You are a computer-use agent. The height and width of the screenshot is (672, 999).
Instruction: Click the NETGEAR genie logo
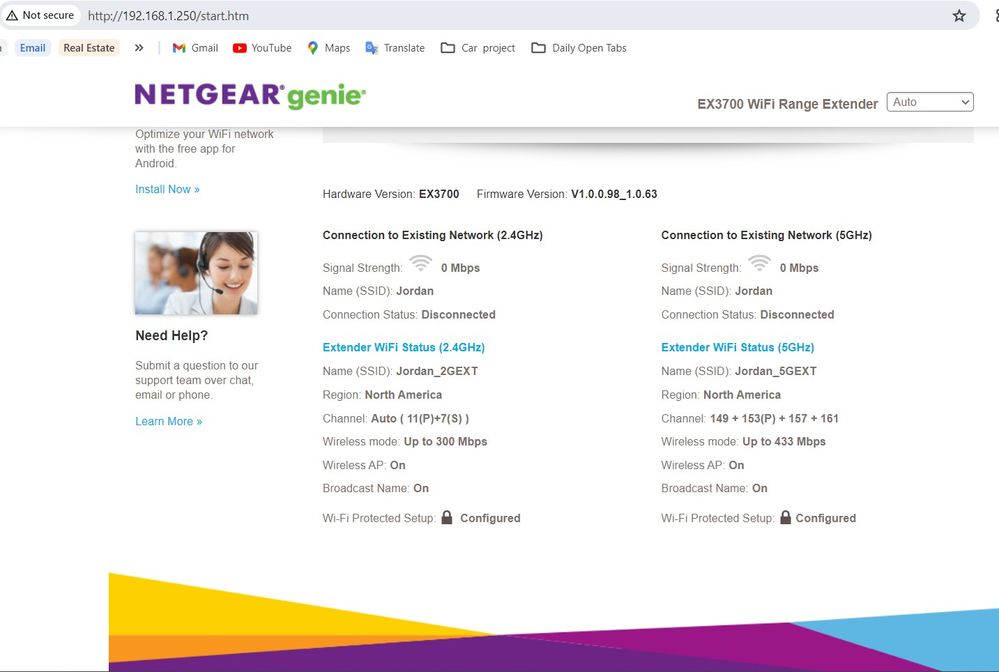pyautogui.click(x=250, y=96)
